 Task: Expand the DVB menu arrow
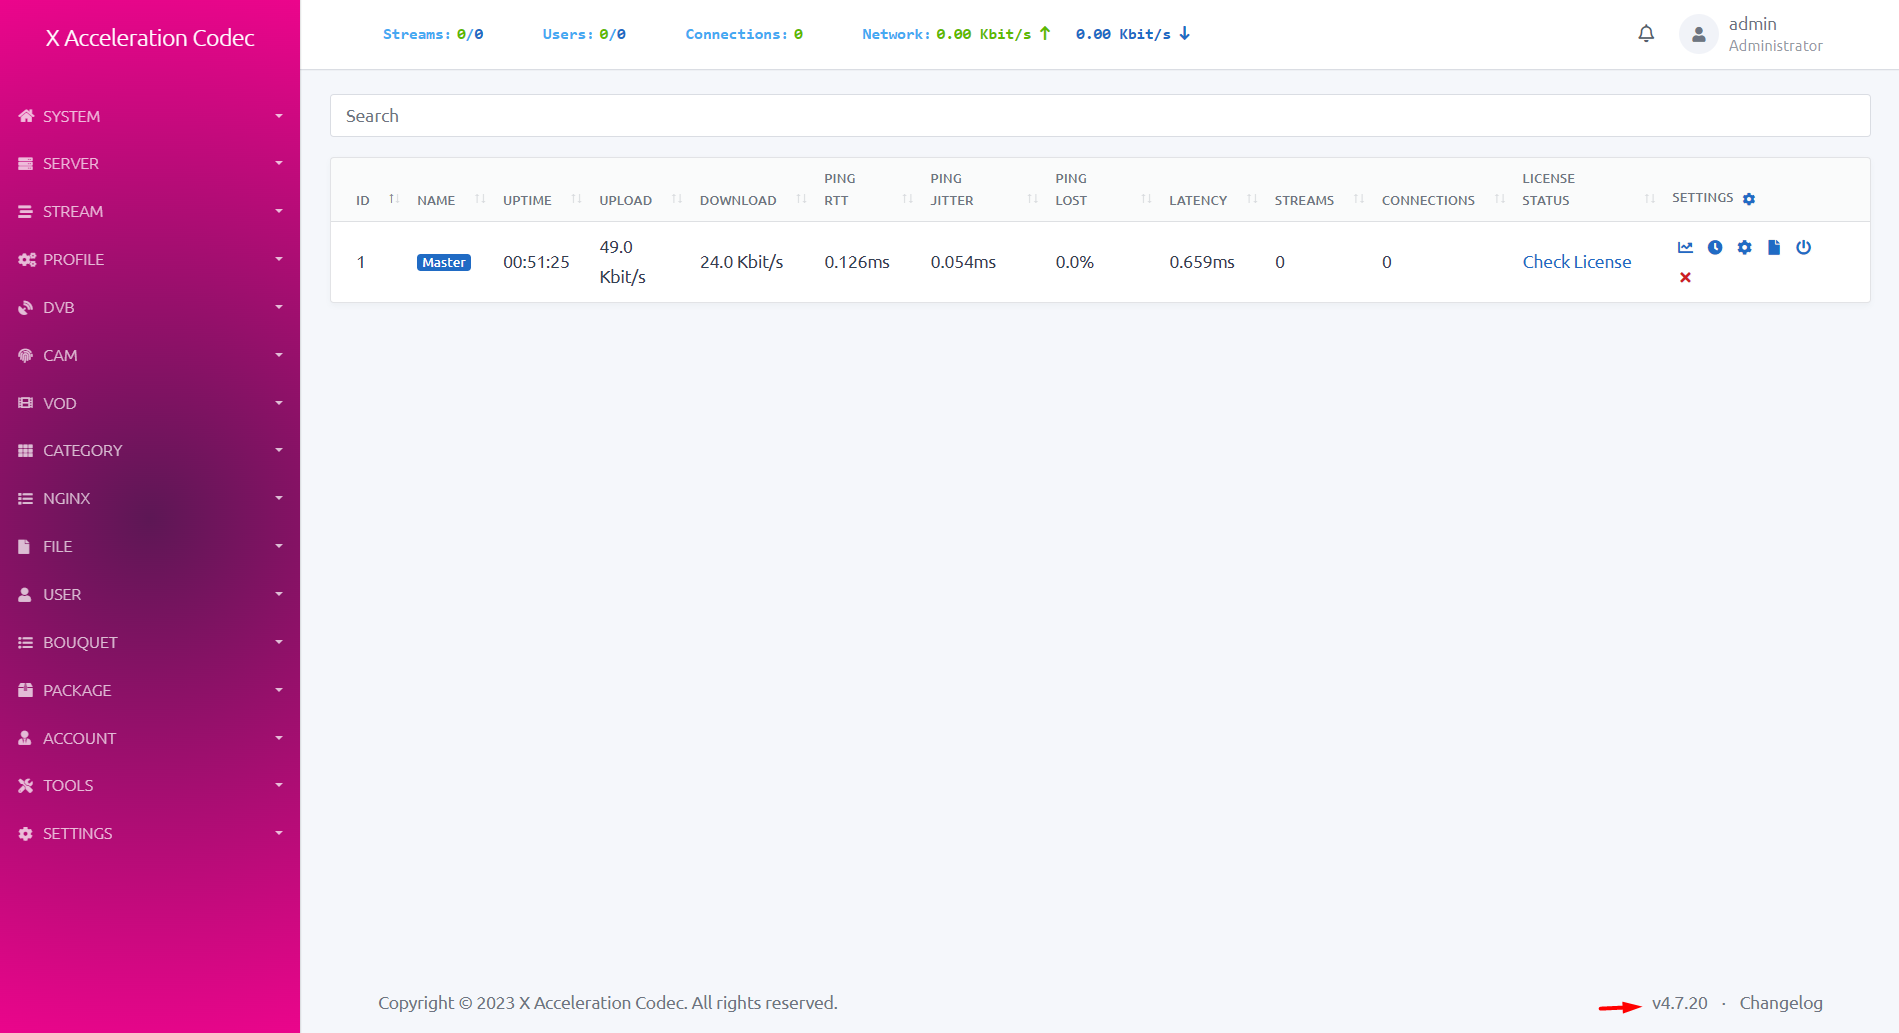279,307
